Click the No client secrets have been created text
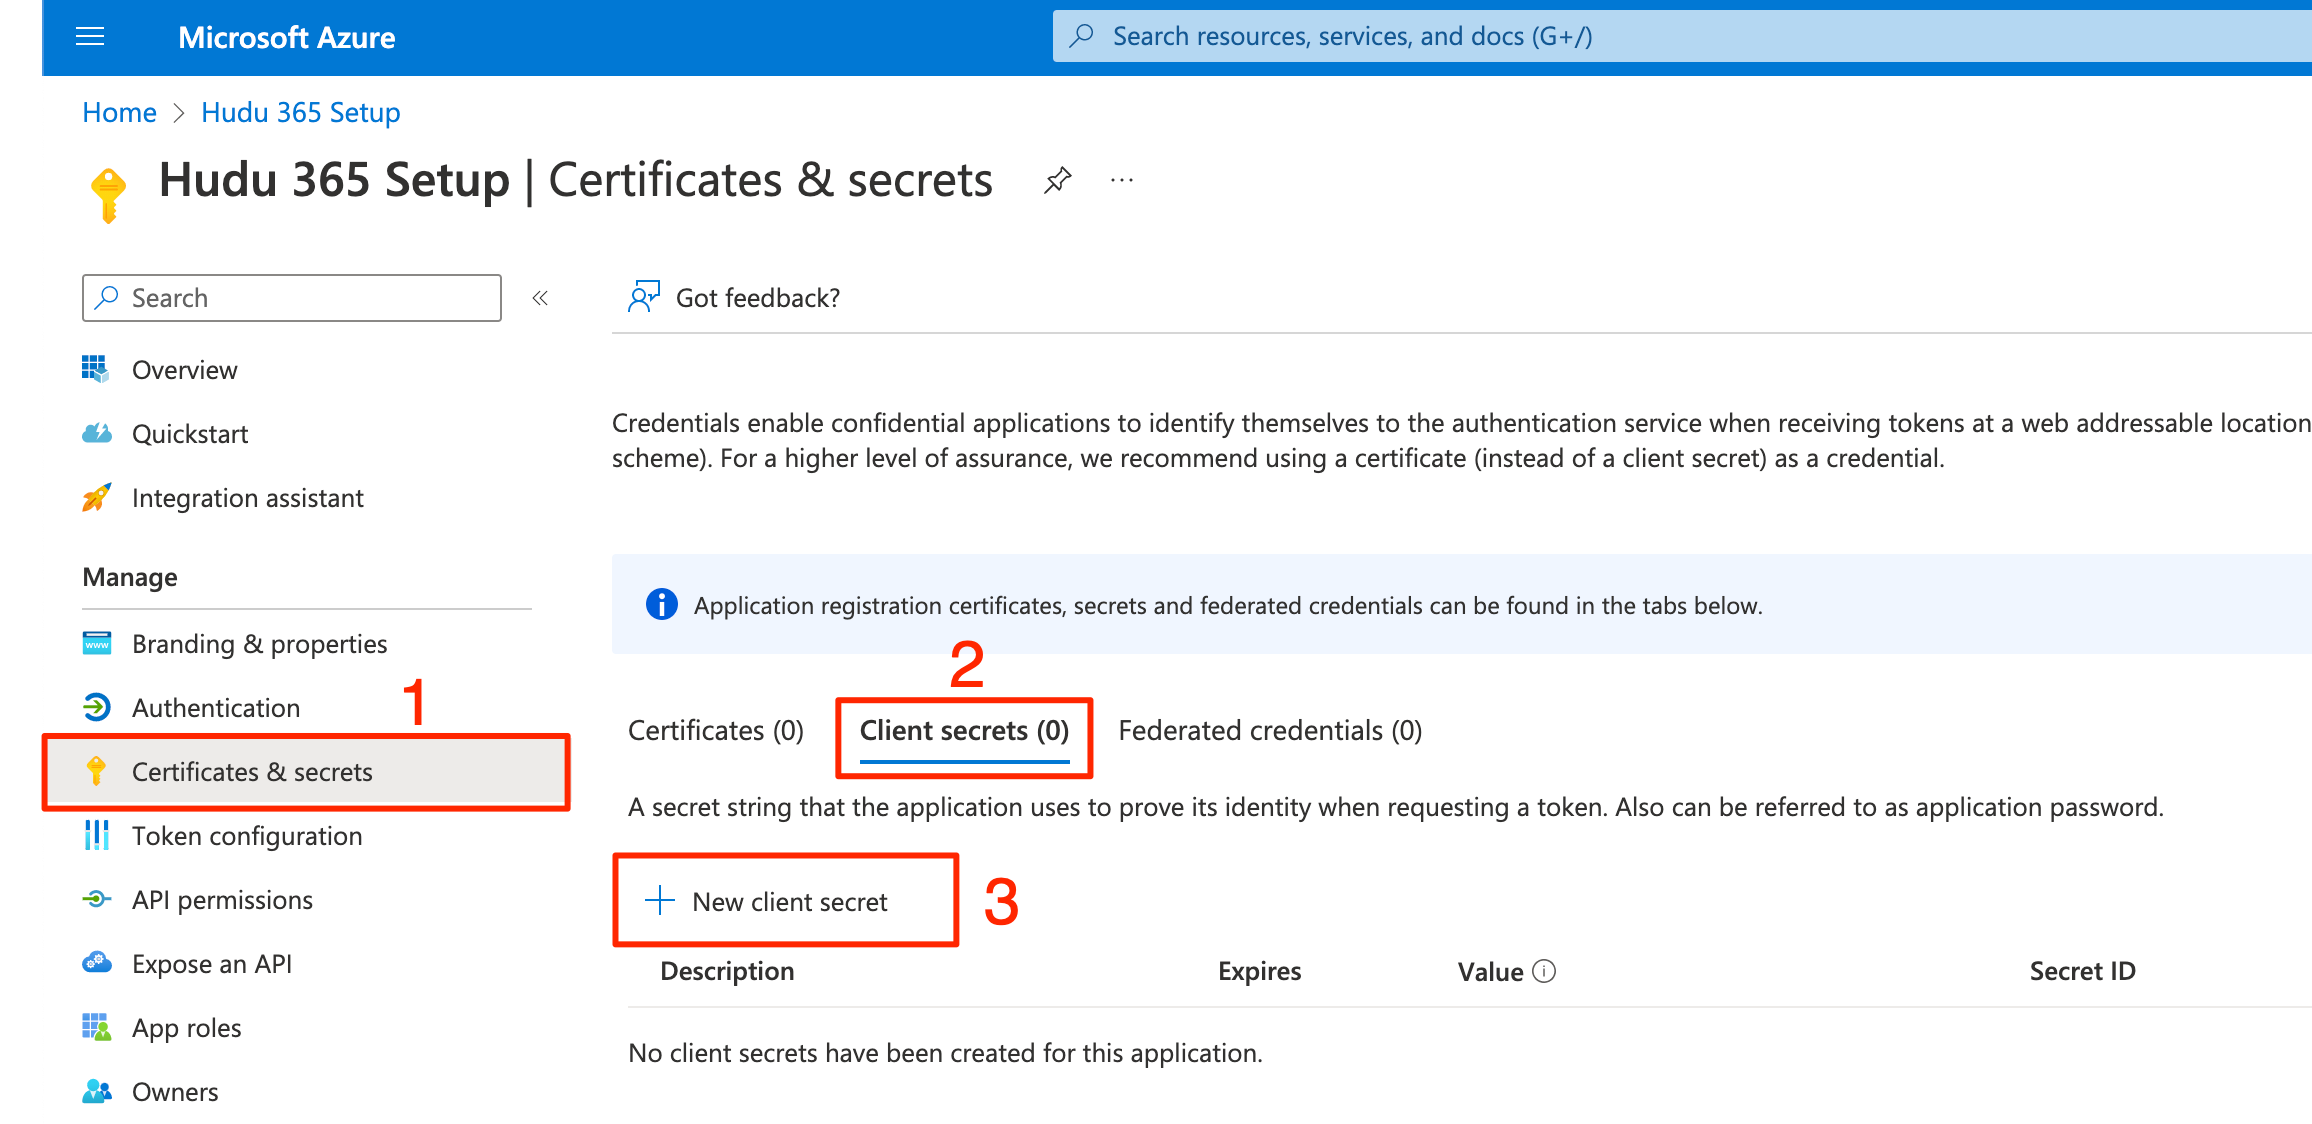The height and width of the screenshot is (1124, 2312). click(946, 1053)
